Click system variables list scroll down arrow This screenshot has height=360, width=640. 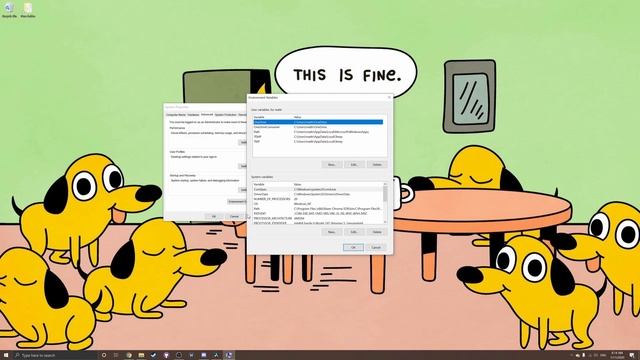385,222
